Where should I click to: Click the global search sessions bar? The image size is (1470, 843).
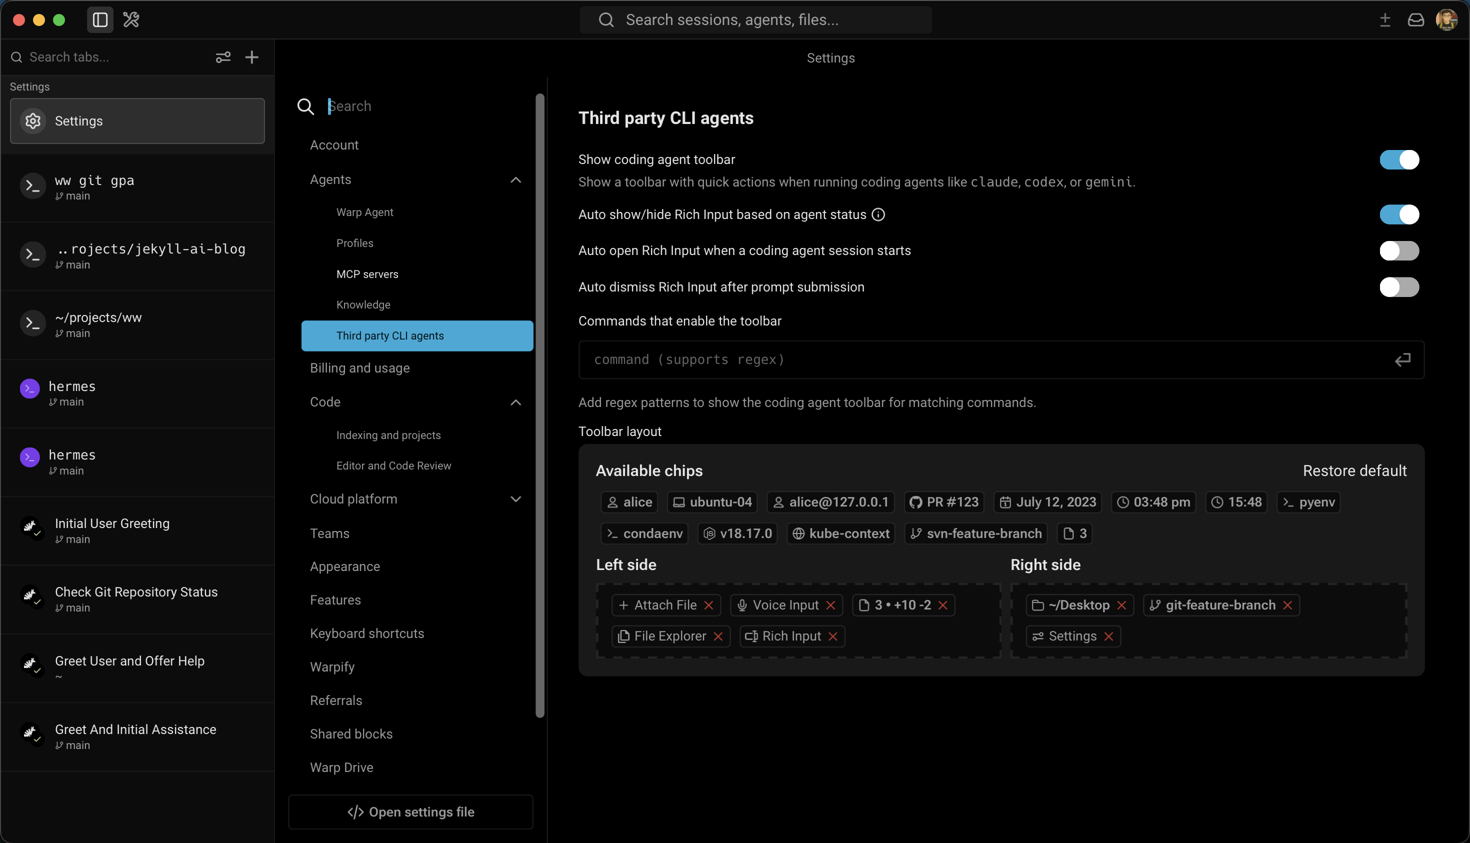click(x=756, y=20)
